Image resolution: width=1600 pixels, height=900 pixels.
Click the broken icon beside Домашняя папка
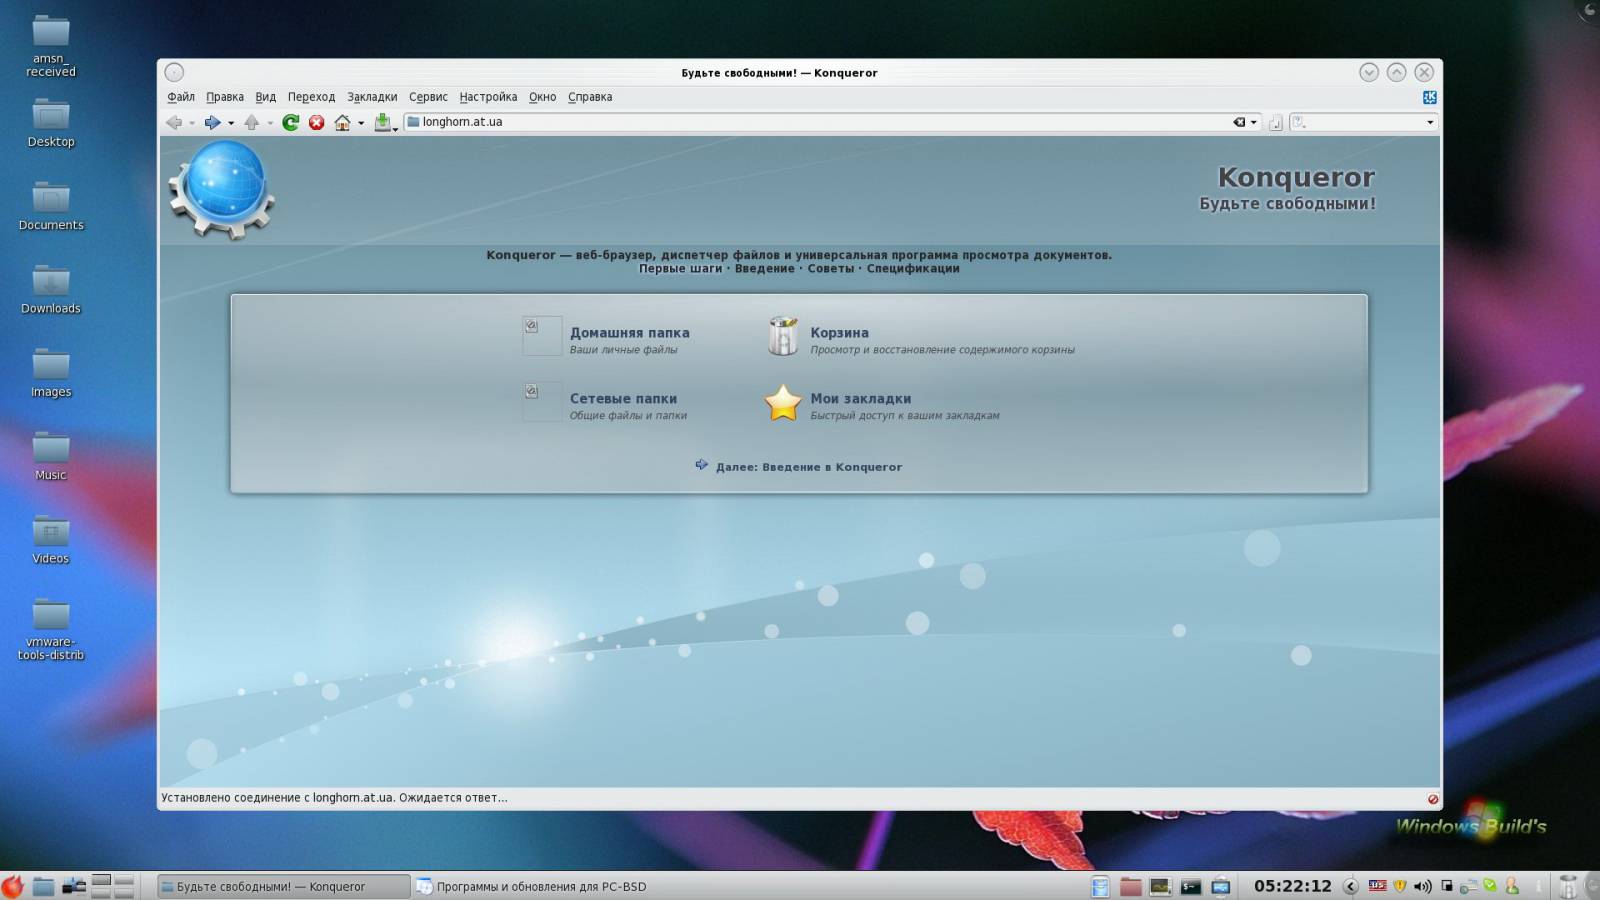[x=542, y=336]
